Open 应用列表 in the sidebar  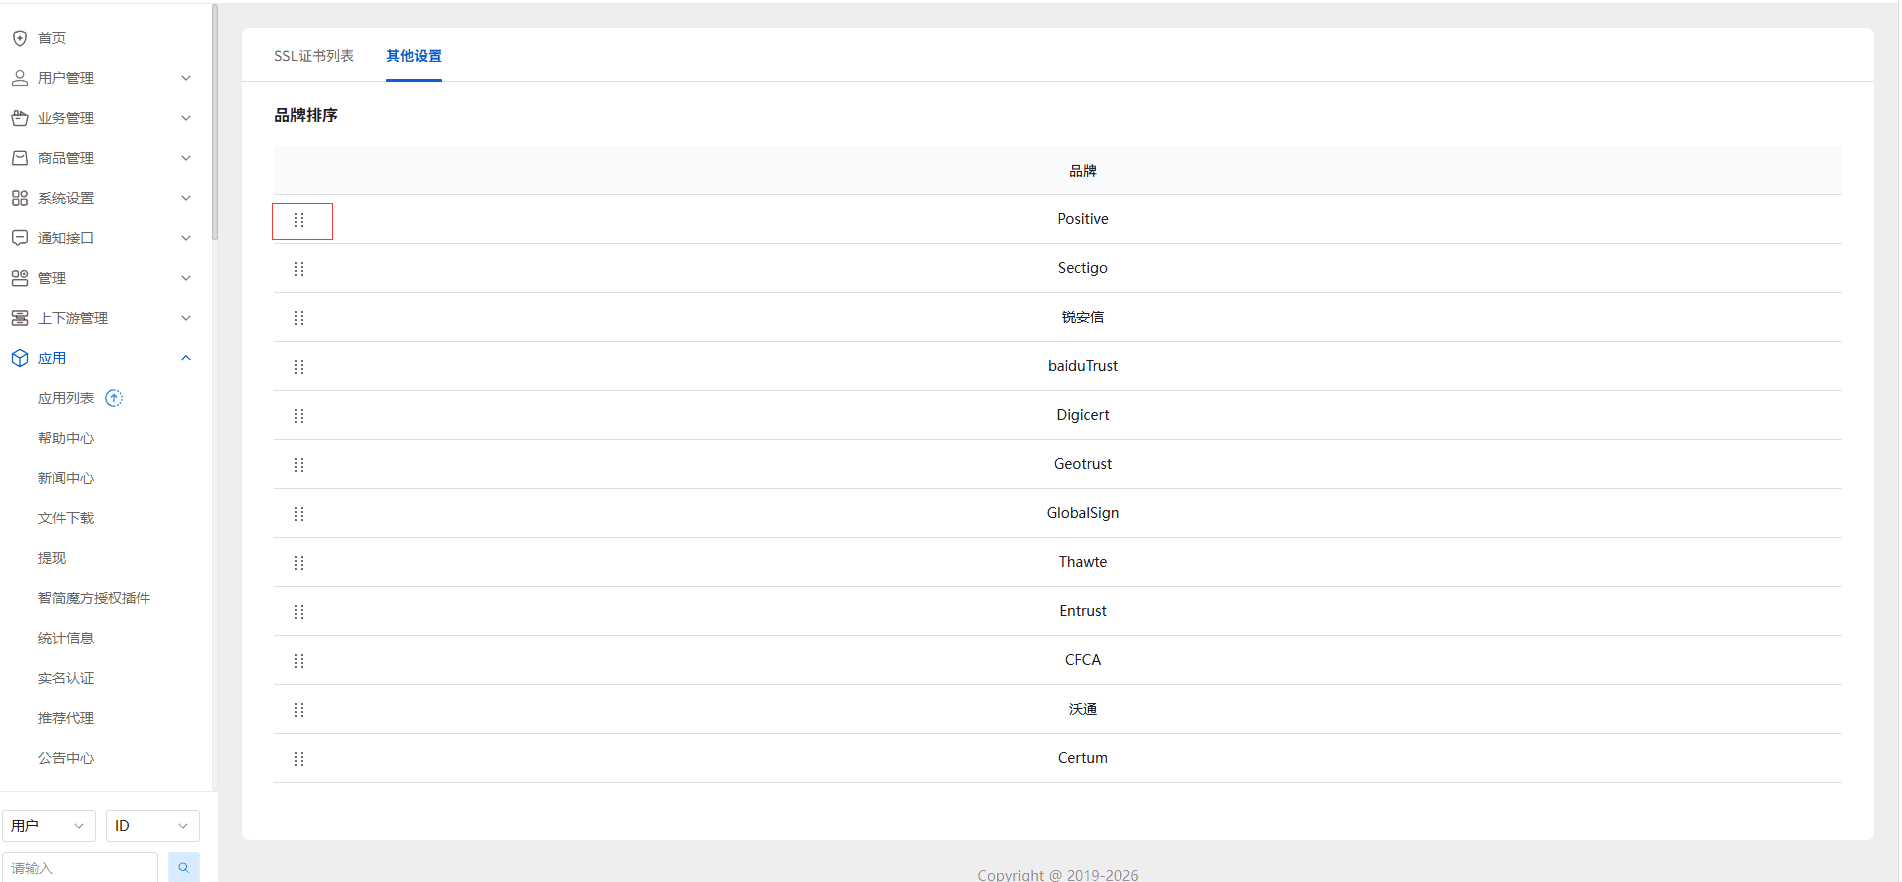click(x=66, y=398)
